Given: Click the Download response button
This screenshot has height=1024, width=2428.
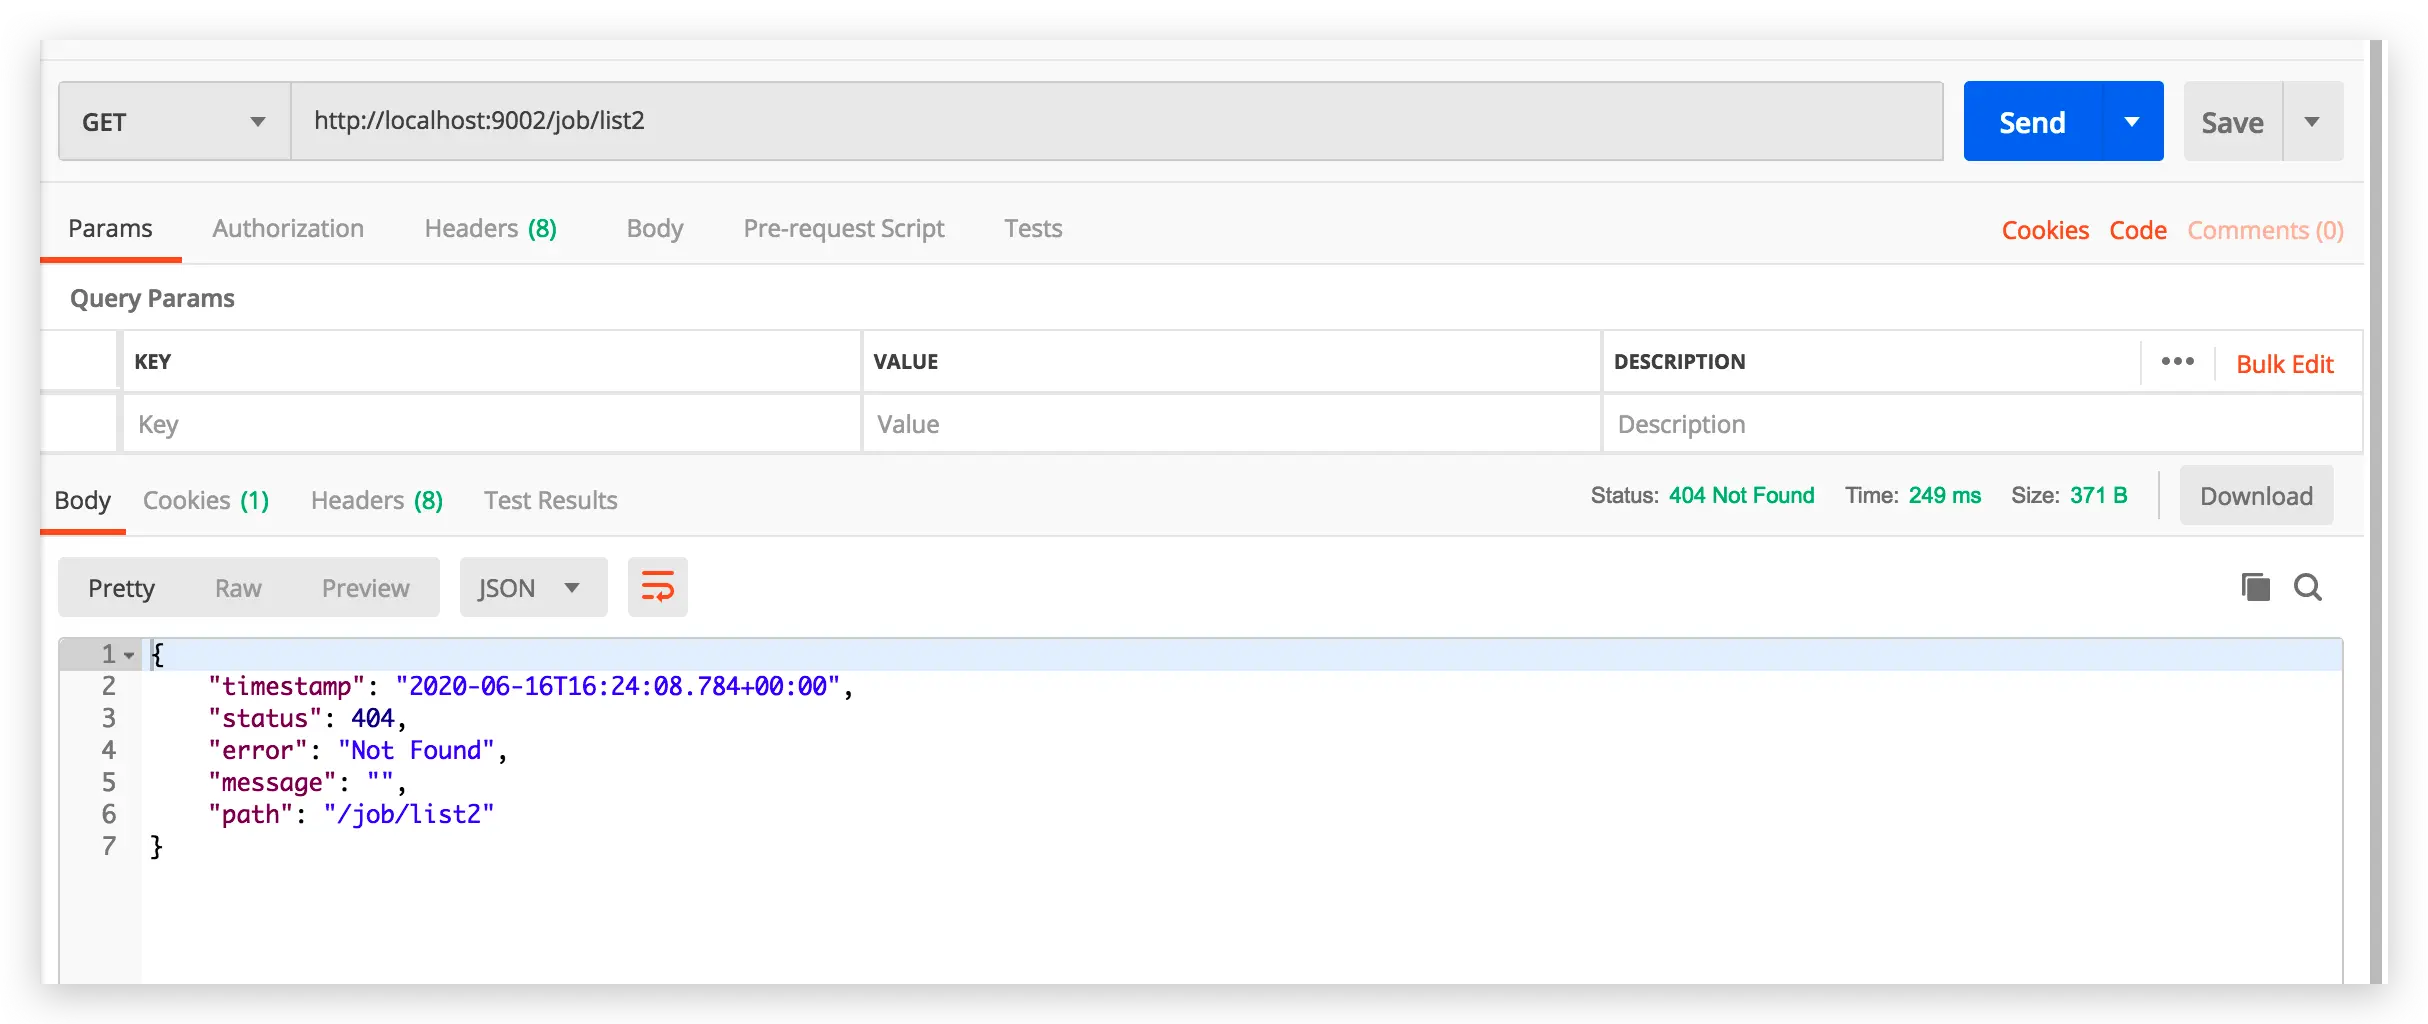Looking at the screenshot, I should (2256, 495).
